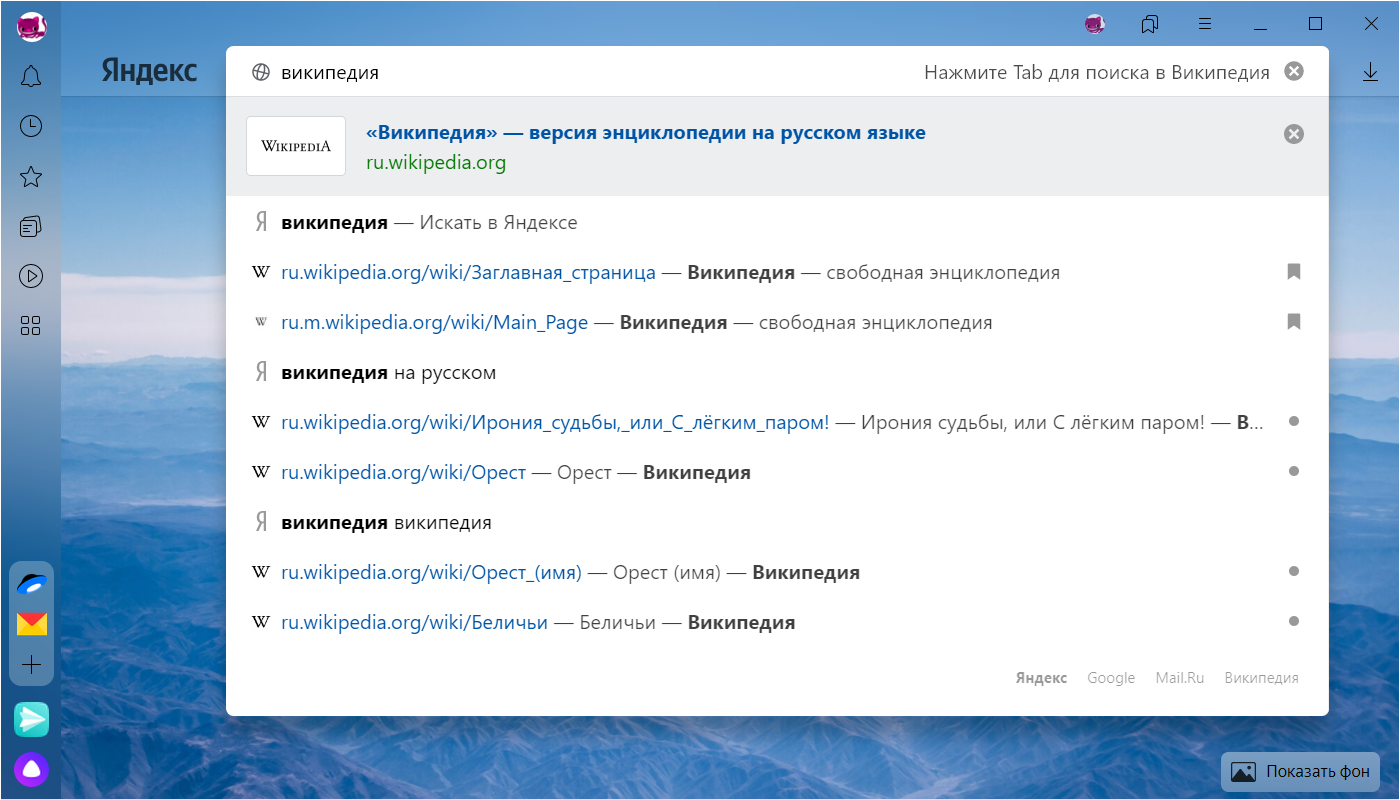Image resolution: width=1400 pixels, height=800 pixels.
Task: Open browsing history clock icon
Action: (31, 126)
